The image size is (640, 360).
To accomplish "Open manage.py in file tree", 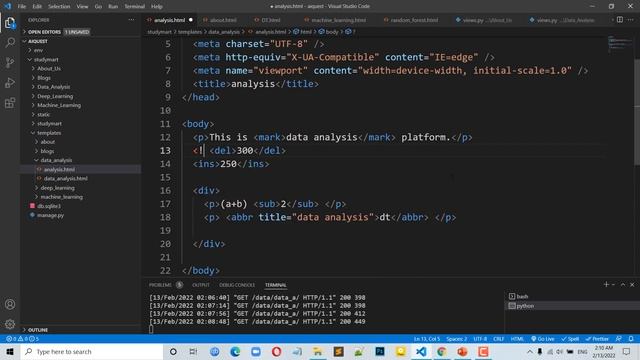I will (x=81, y=215).
